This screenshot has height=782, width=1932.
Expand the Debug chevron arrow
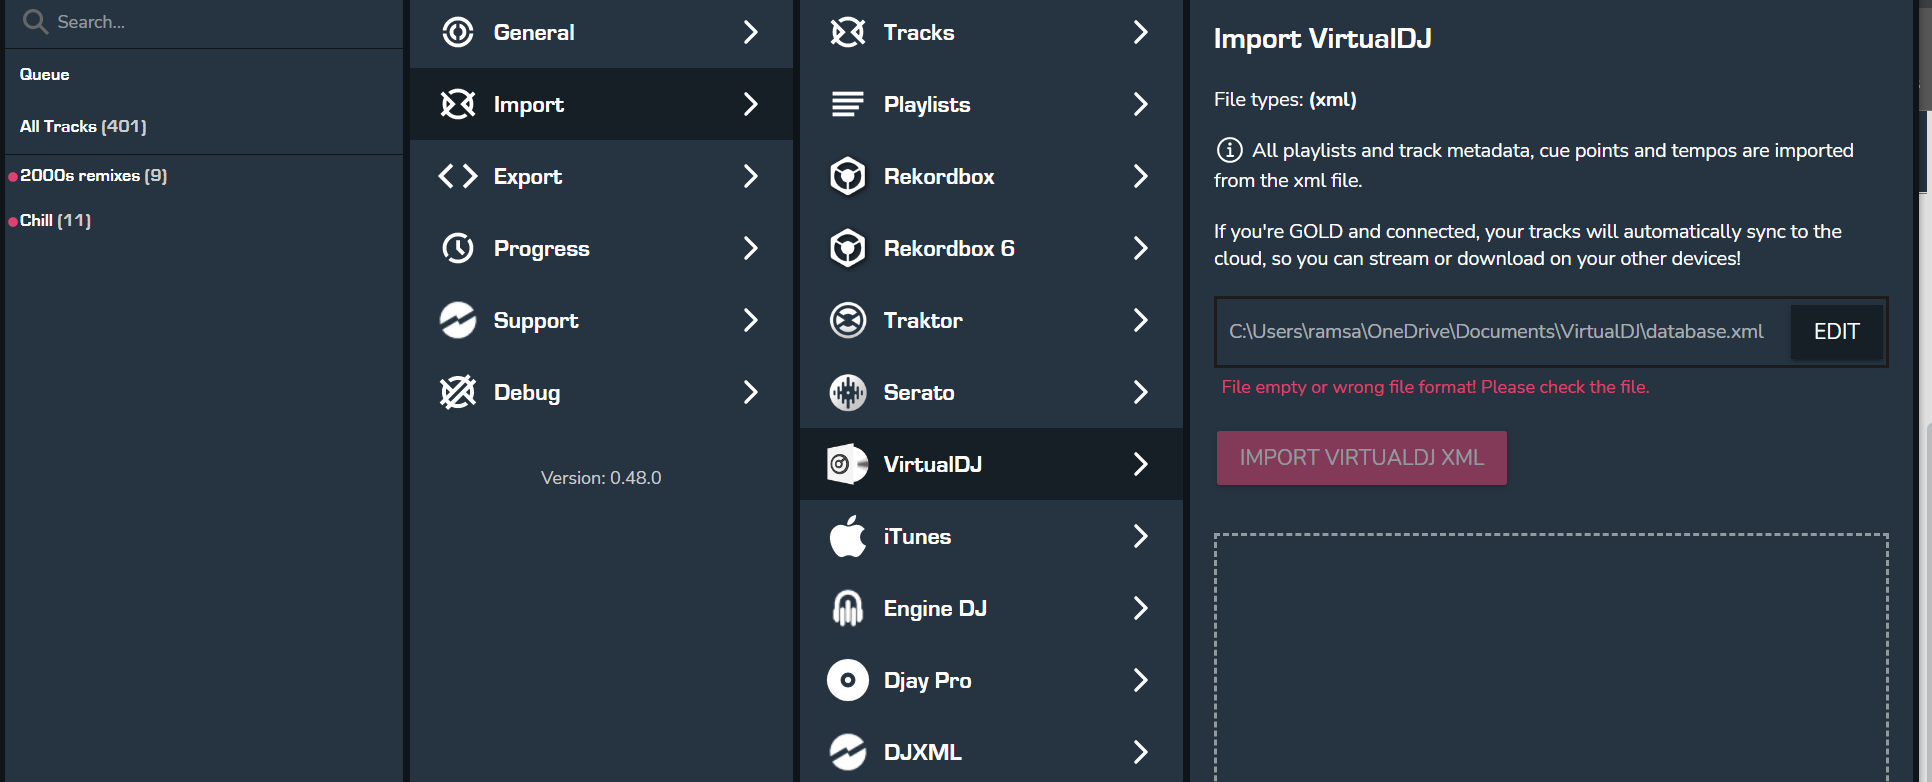[x=751, y=392]
